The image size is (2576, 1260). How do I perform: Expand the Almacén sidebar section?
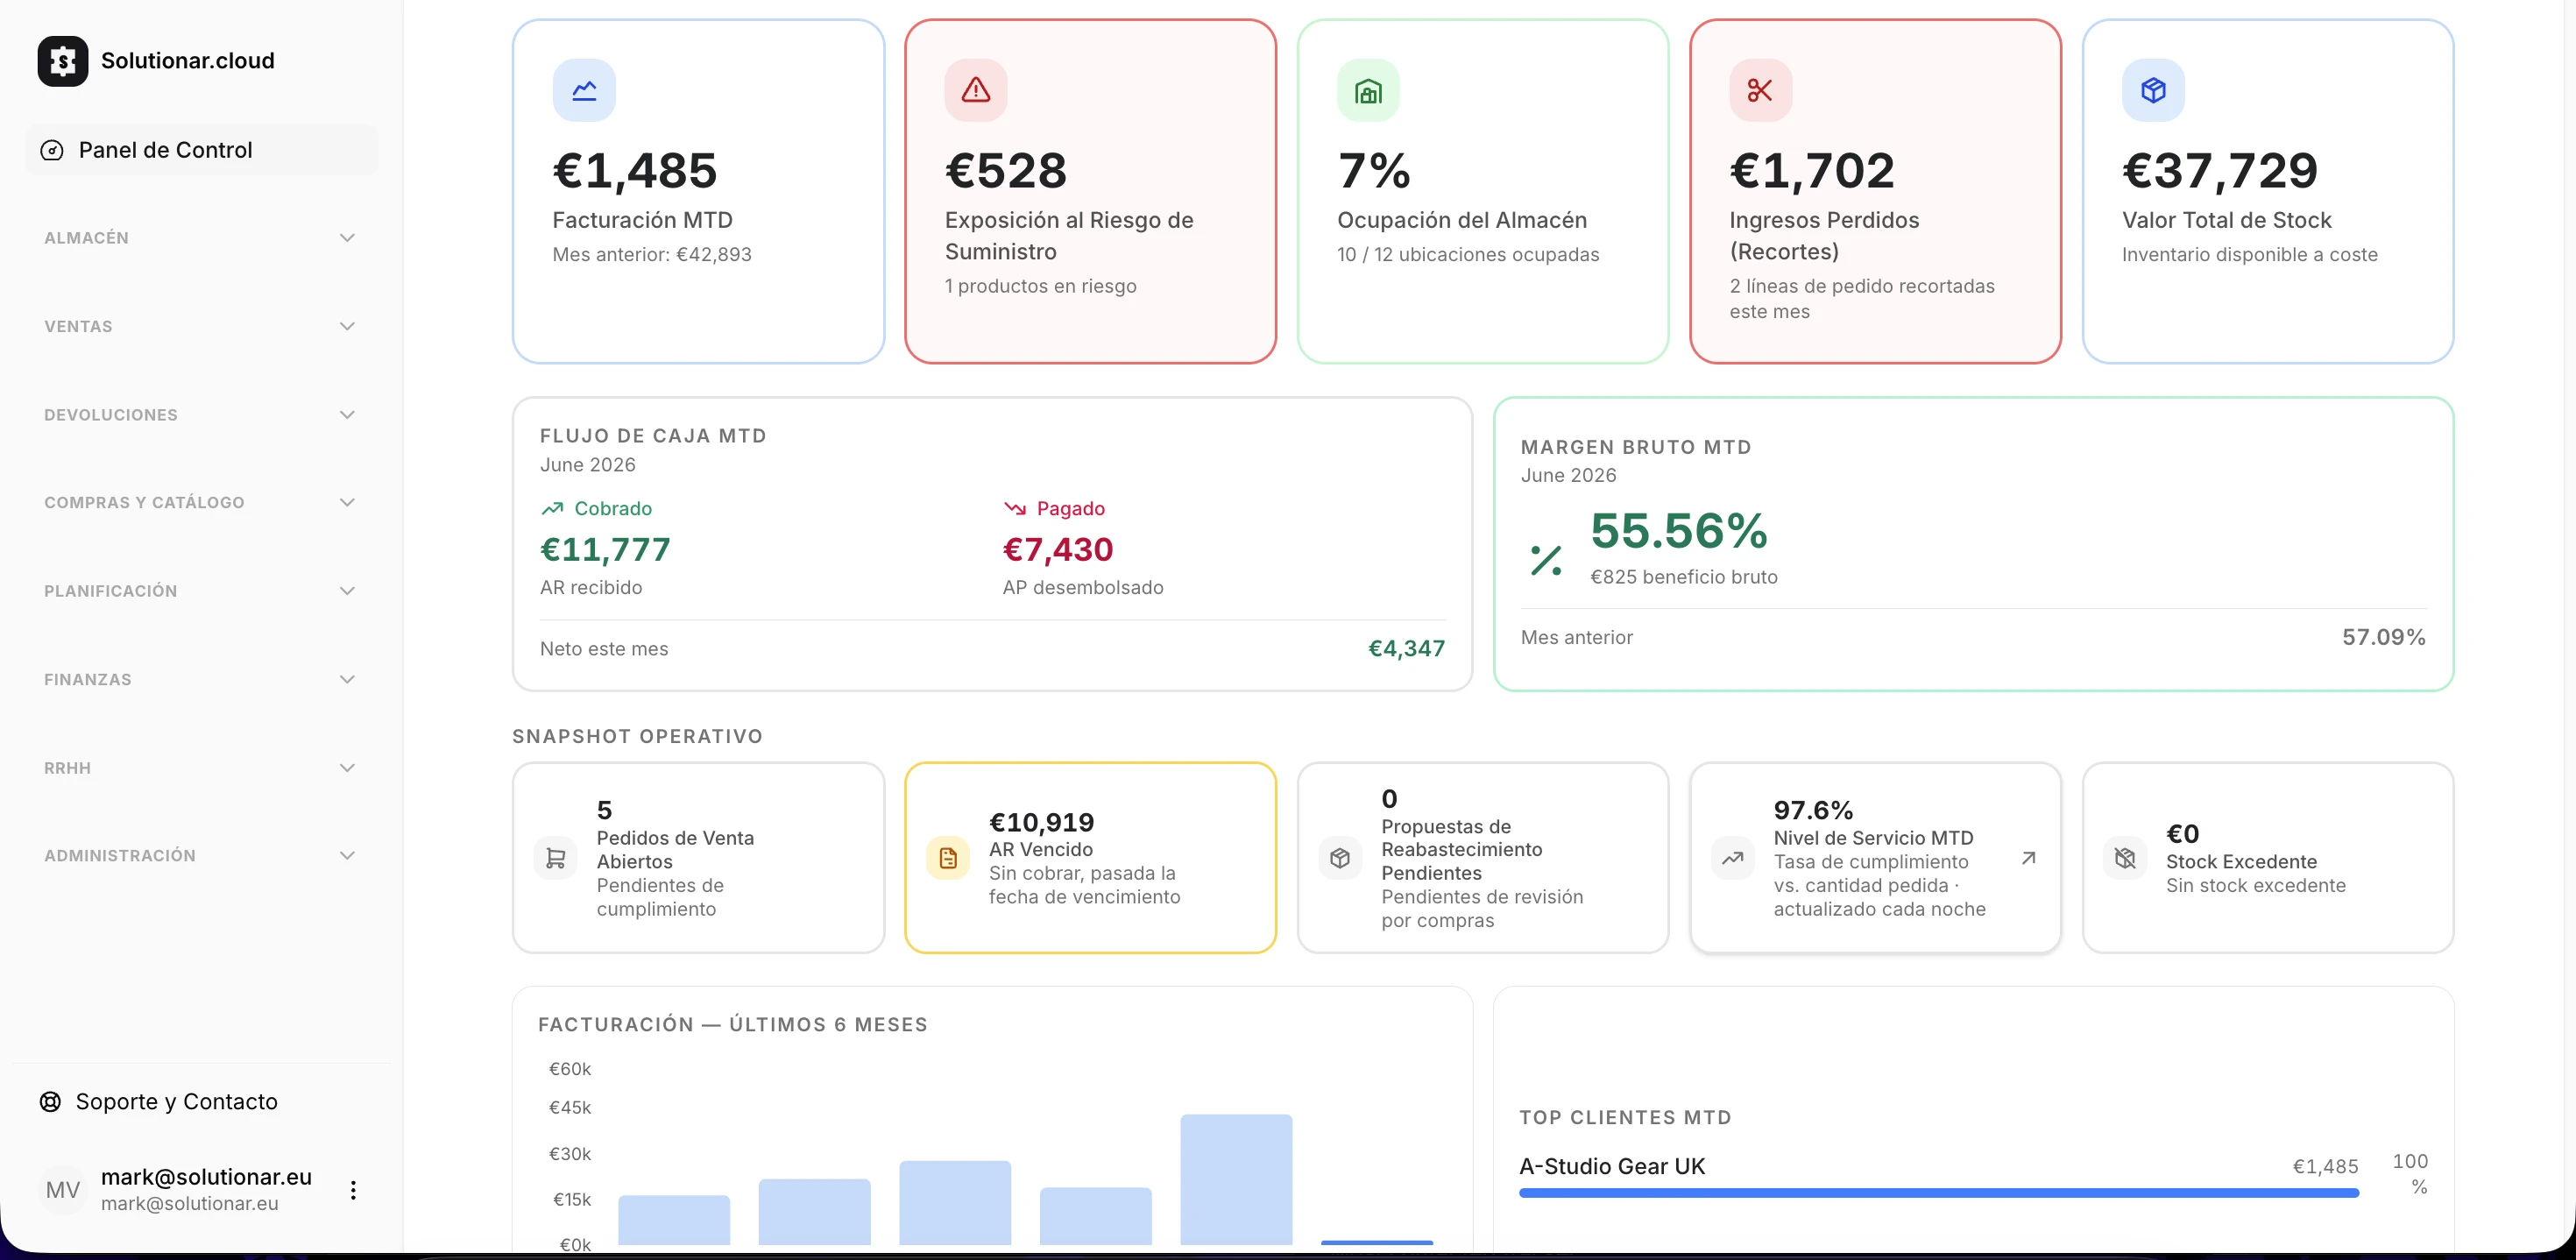pyautogui.click(x=200, y=238)
